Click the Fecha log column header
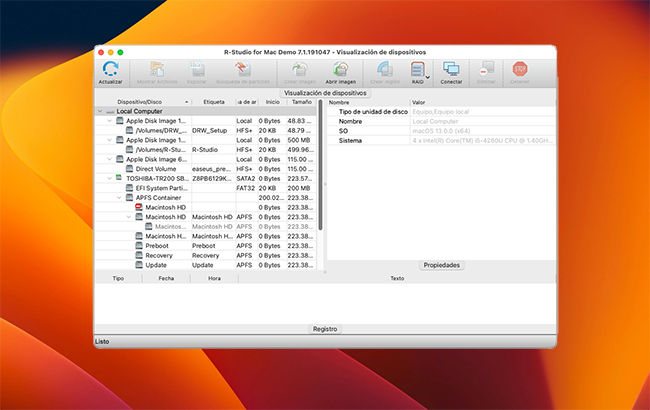The image size is (650, 410). pyautogui.click(x=166, y=278)
